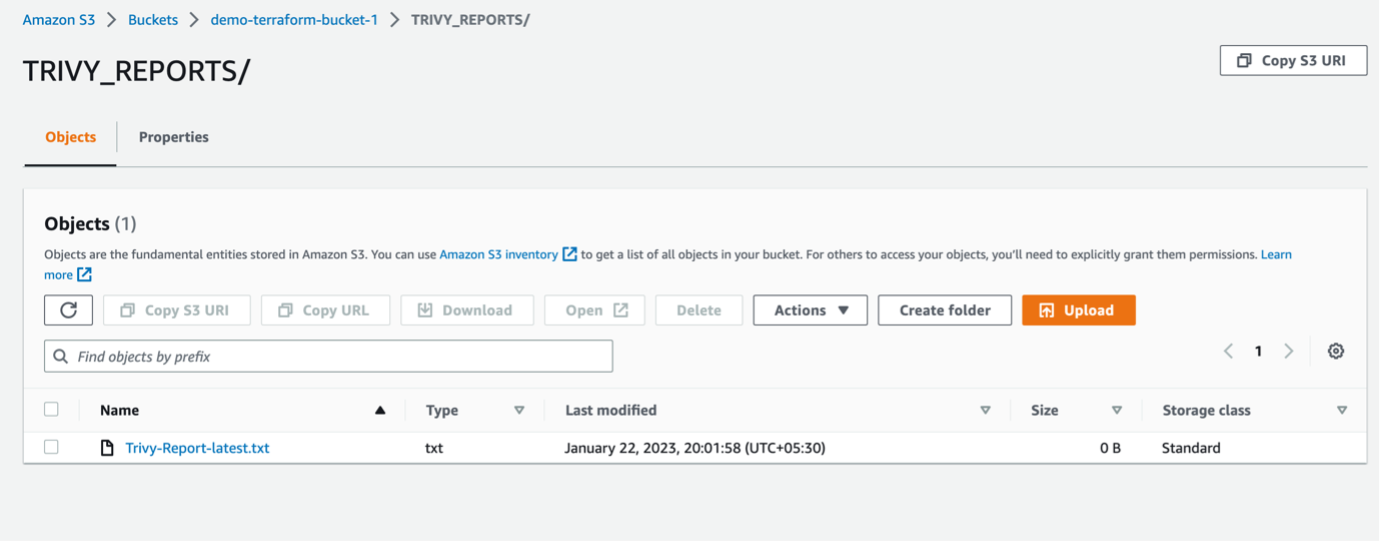The height and width of the screenshot is (543, 1384).
Task: Click the Delete button
Action: click(x=699, y=310)
